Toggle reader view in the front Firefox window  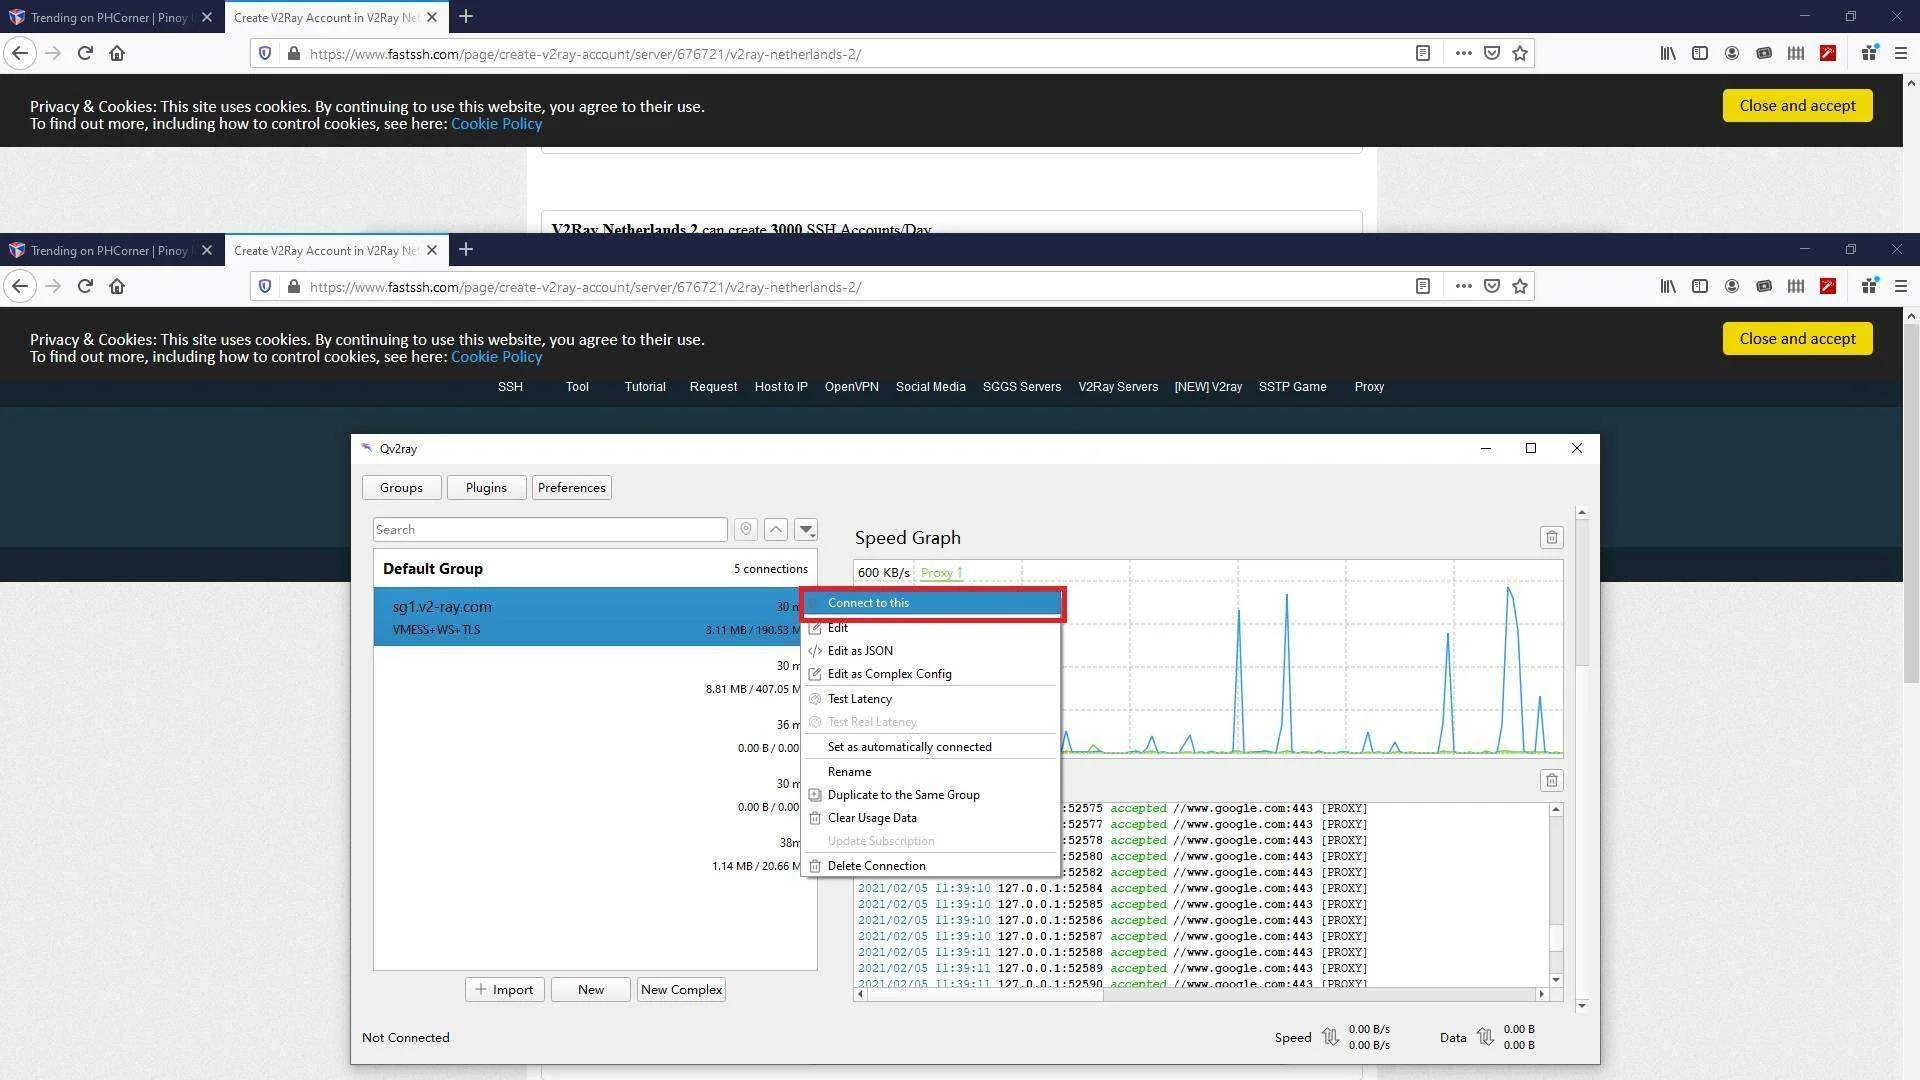click(x=1423, y=287)
